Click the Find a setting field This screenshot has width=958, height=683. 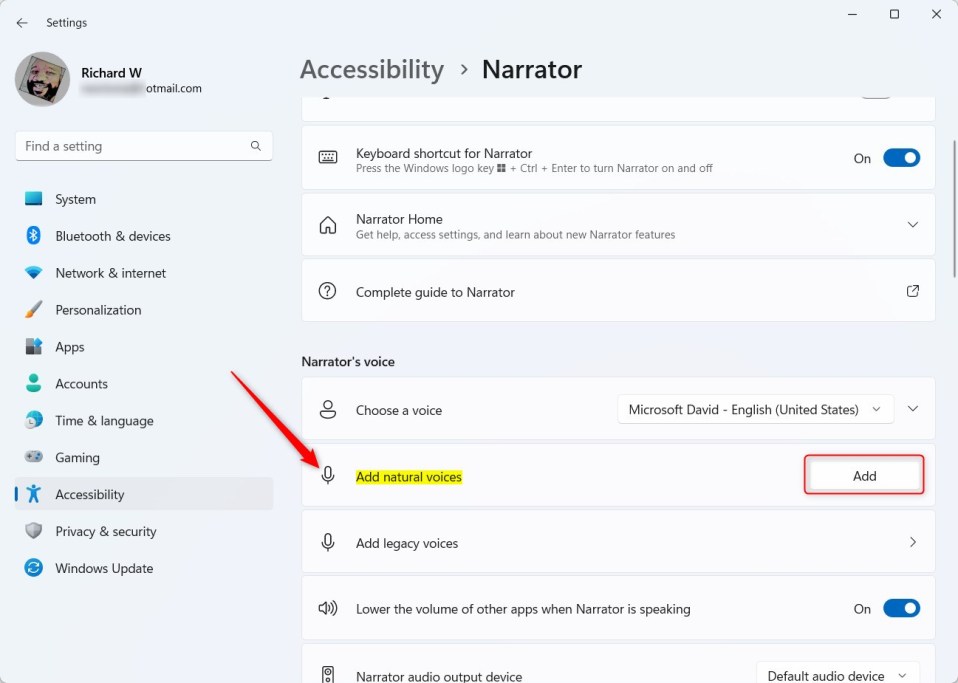144,146
